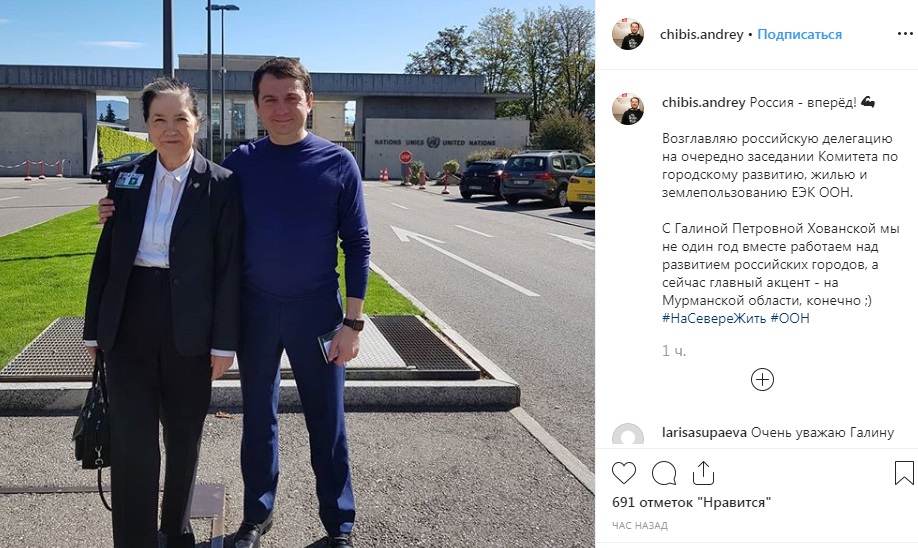Open the three-dot more options menu
This screenshot has width=918, height=548.
click(905, 34)
